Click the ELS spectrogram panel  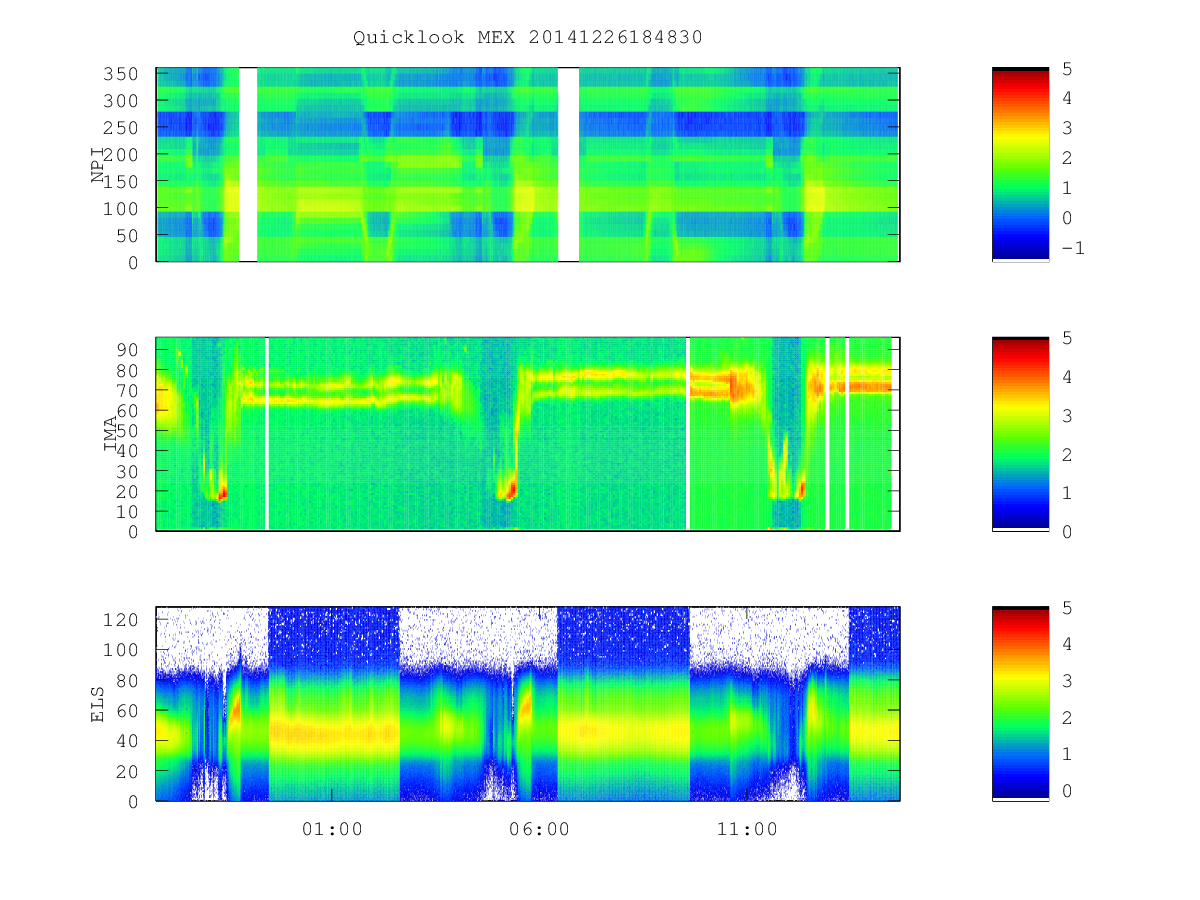[528, 703]
